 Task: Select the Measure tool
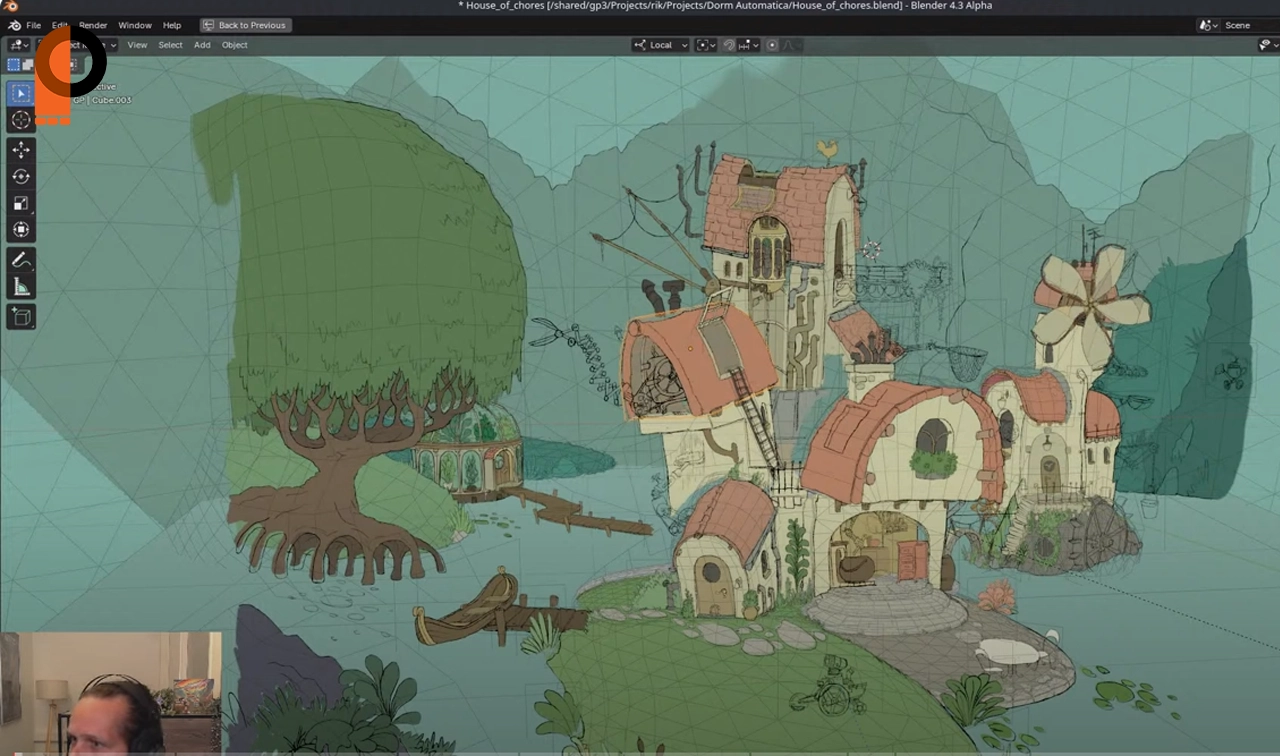click(x=20, y=288)
